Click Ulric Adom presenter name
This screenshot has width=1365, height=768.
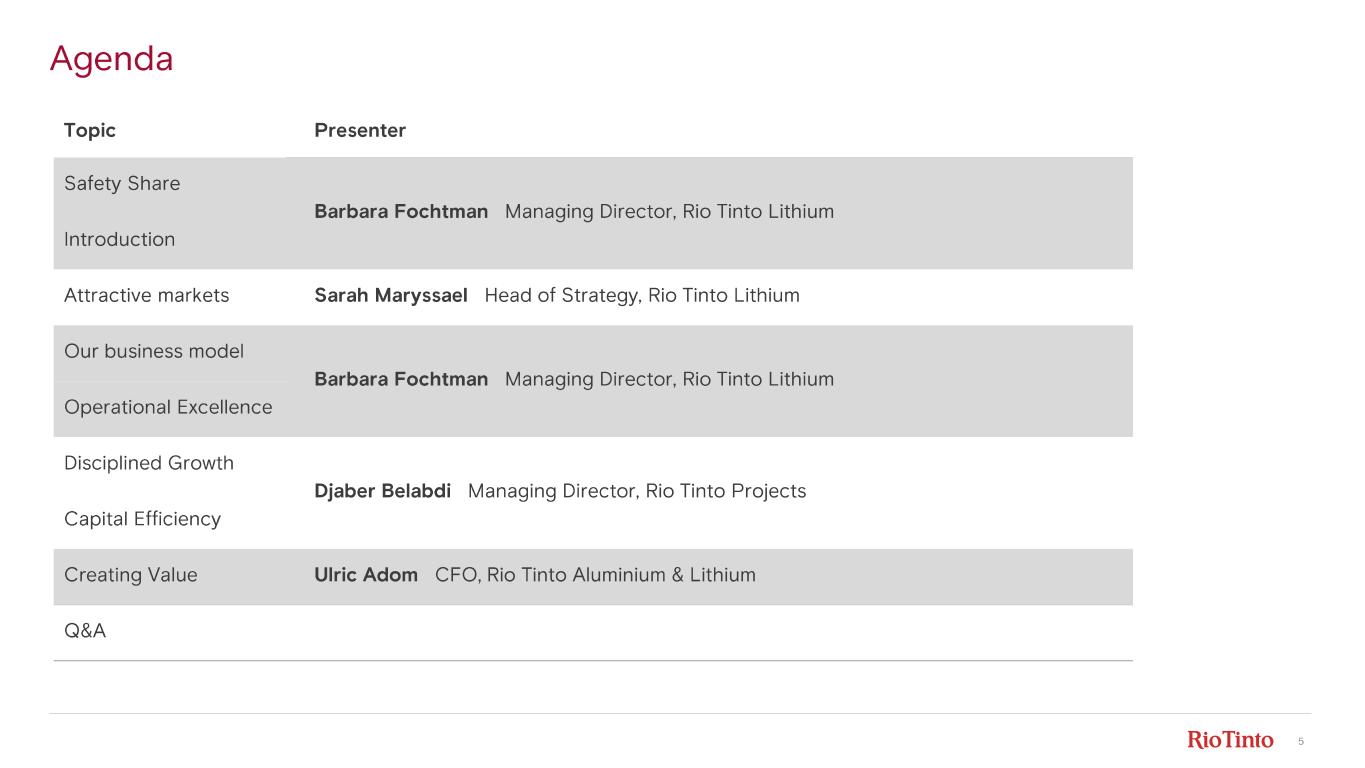[366, 576]
